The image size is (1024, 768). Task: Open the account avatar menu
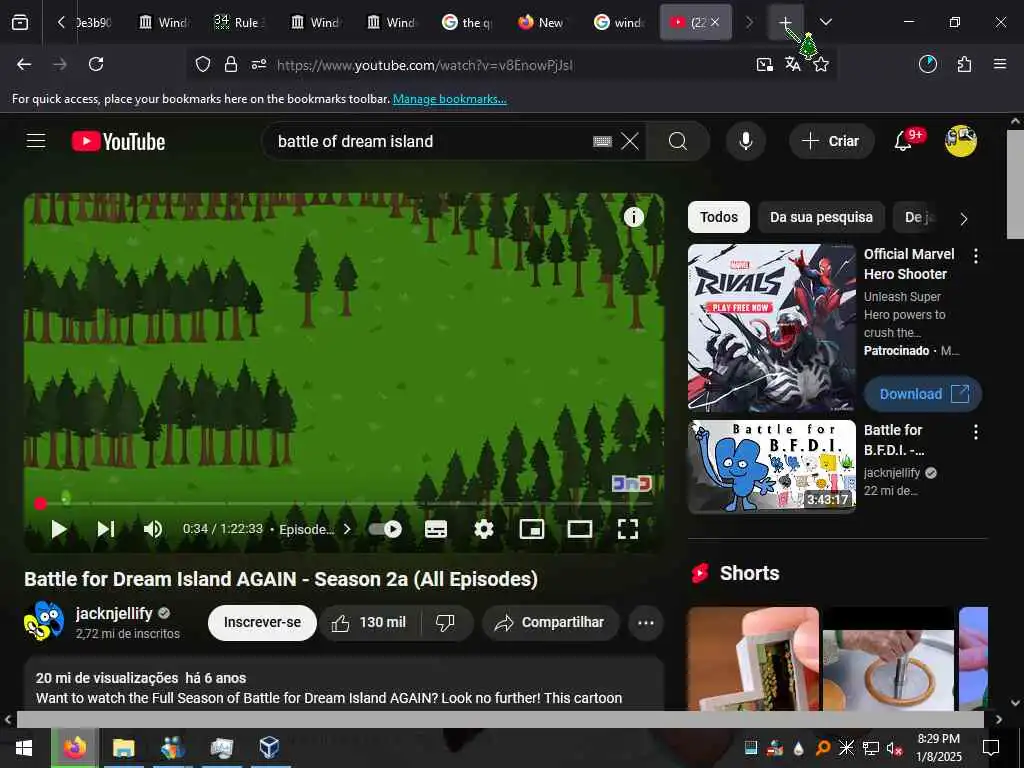point(961,141)
